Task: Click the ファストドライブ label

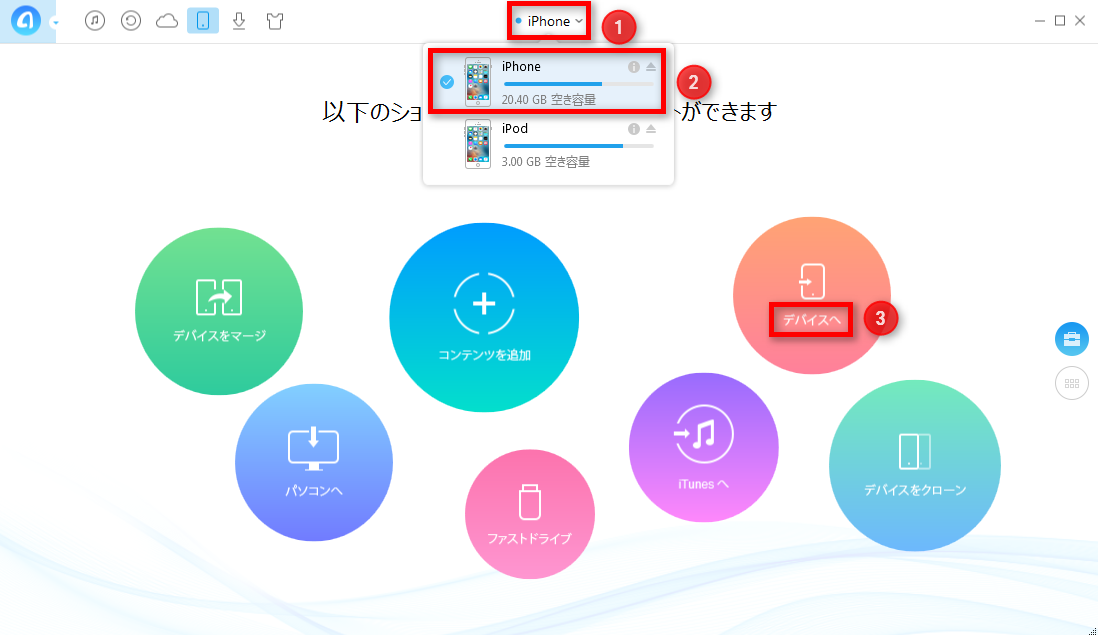Action: tap(529, 538)
